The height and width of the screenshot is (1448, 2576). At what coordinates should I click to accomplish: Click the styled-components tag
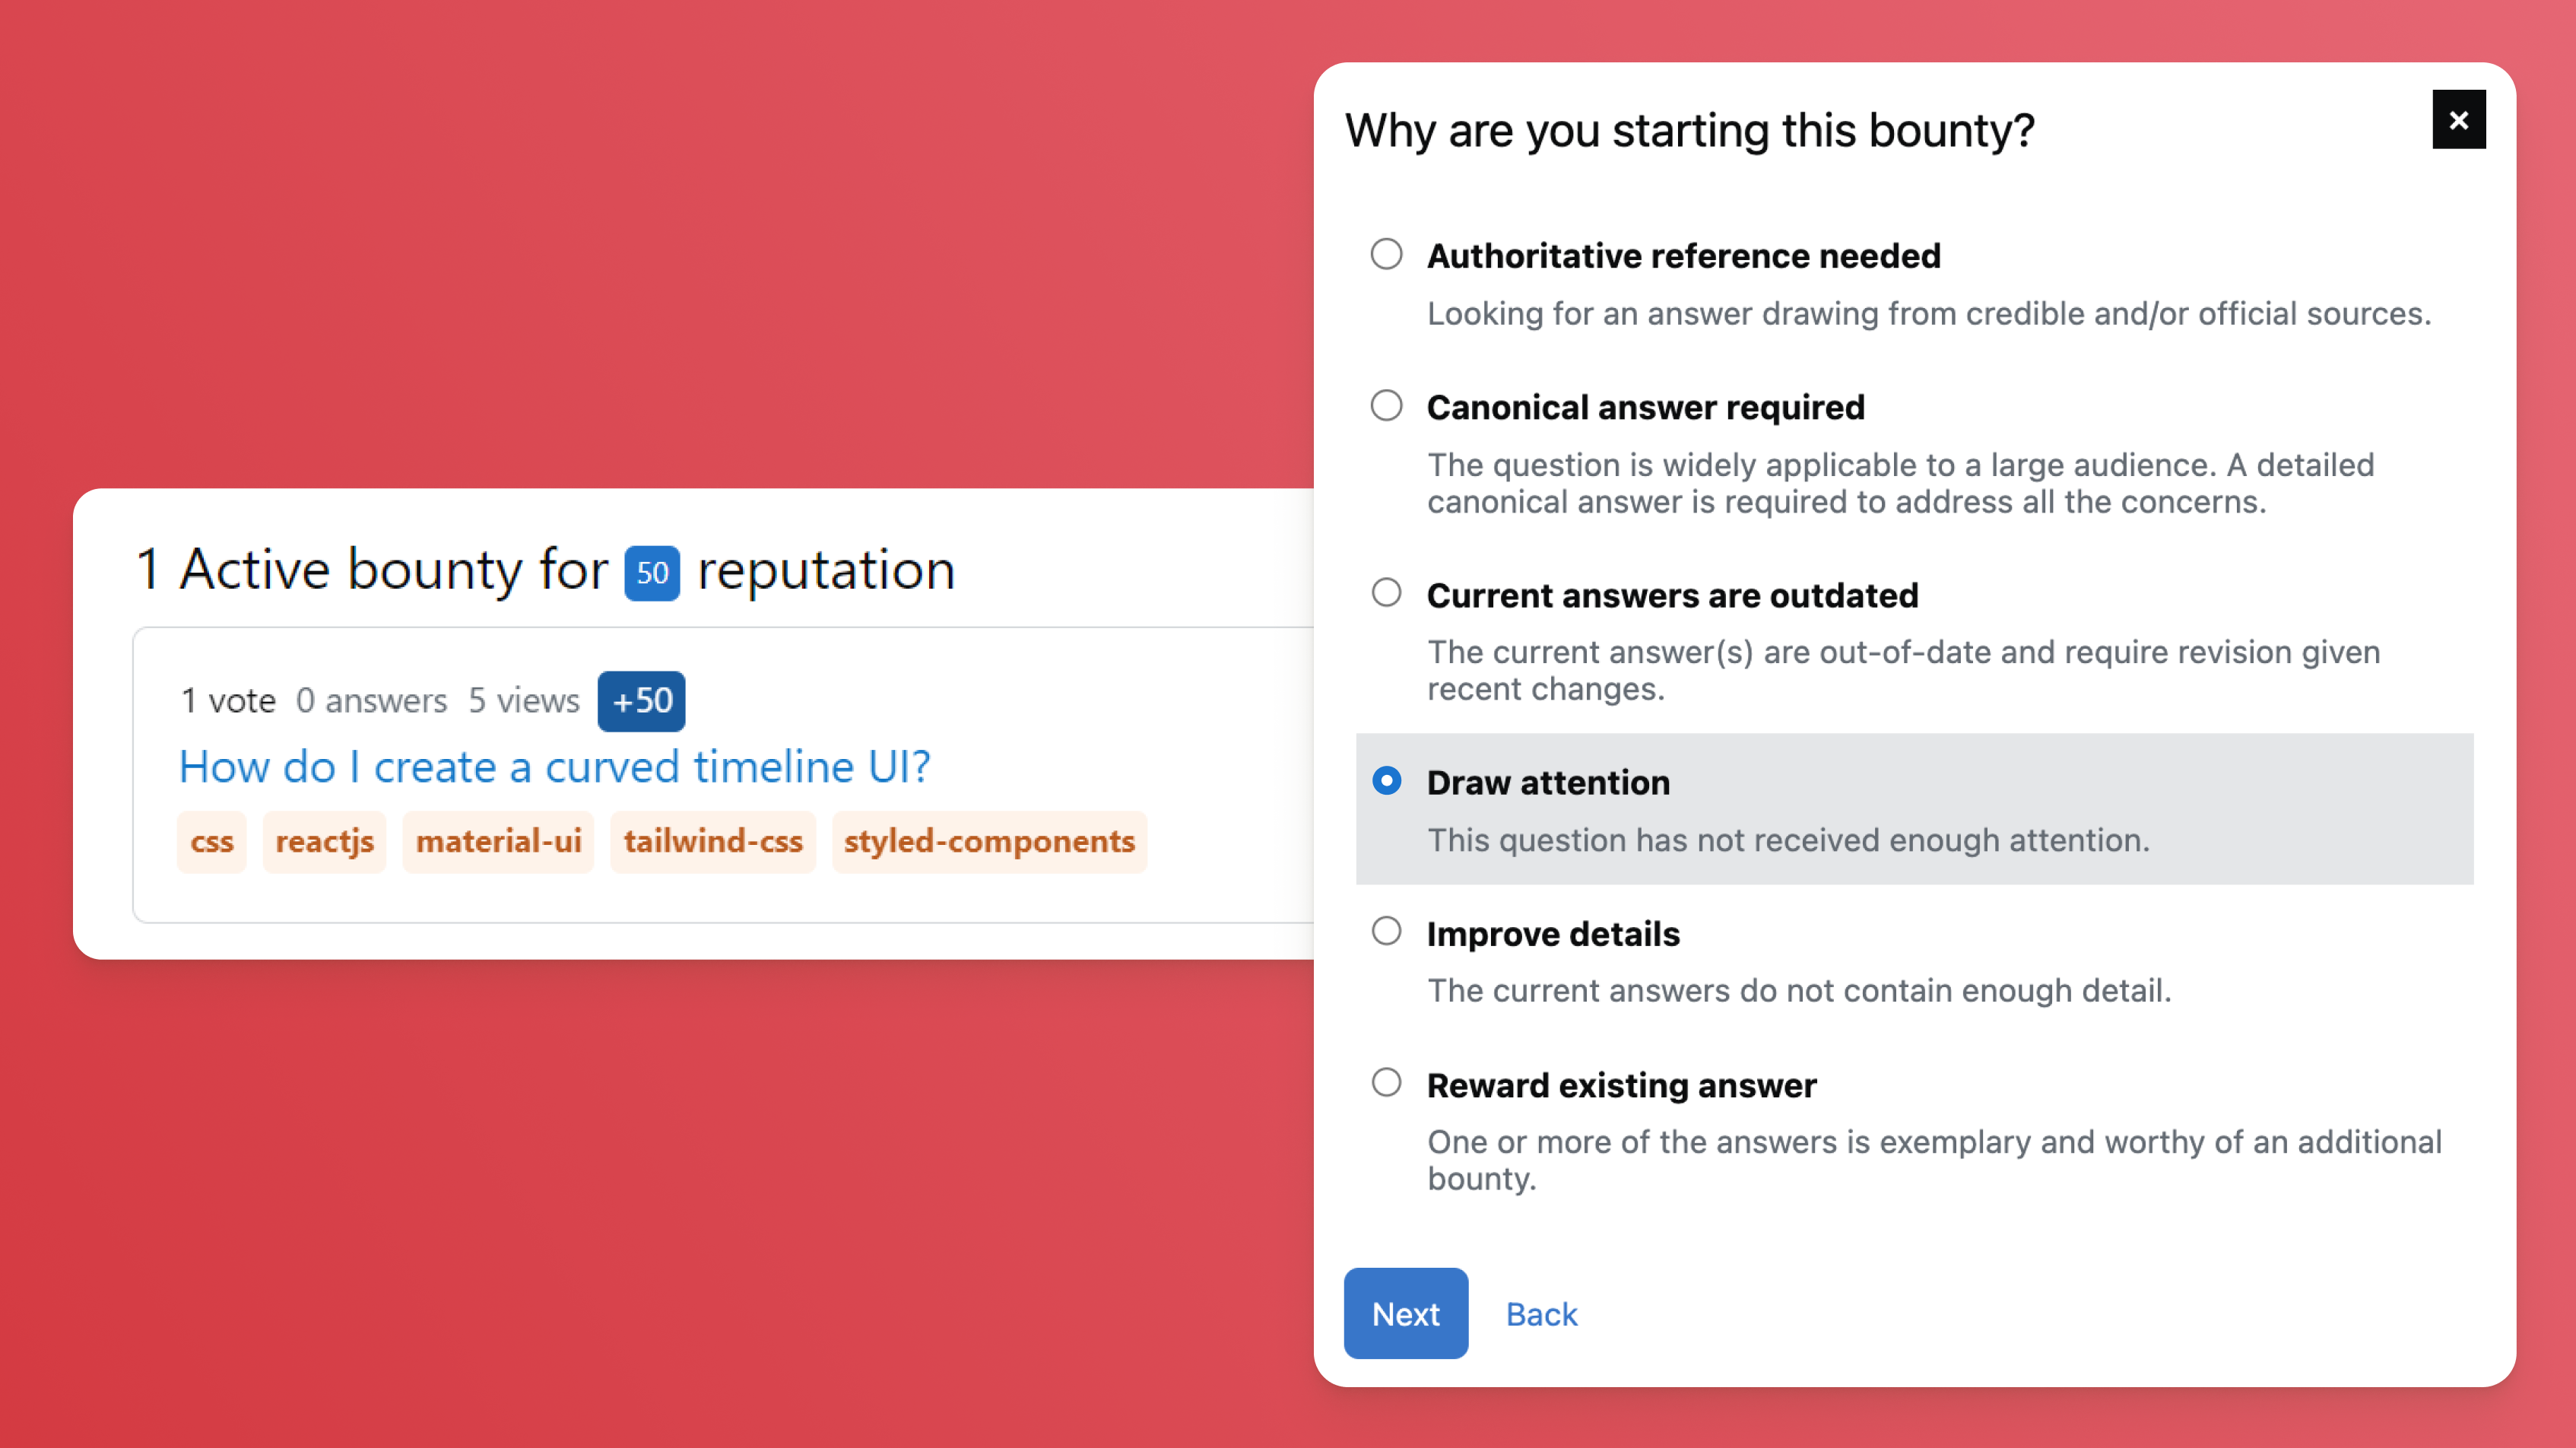pyautogui.click(x=989, y=842)
